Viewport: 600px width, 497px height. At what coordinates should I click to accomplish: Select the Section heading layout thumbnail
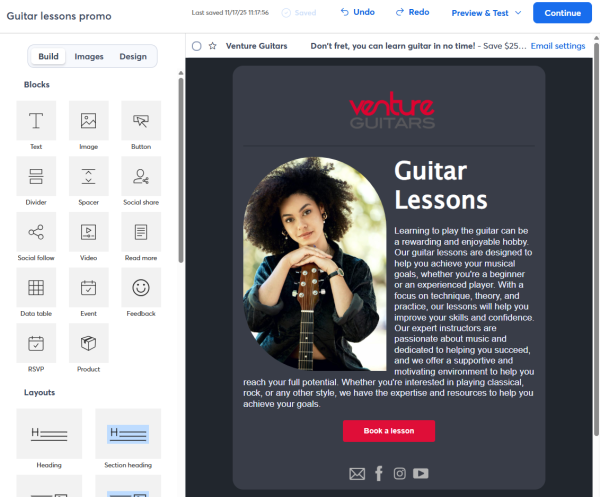[x=128, y=433]
